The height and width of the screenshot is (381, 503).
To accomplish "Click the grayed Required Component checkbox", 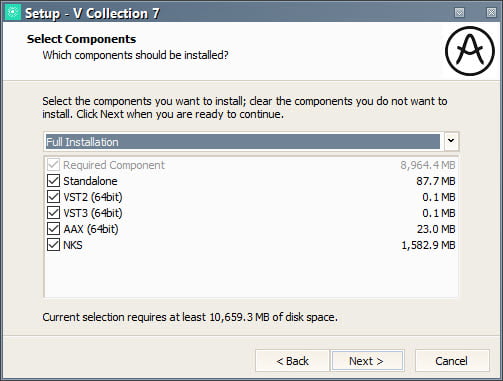I will (x=53, y=165).
